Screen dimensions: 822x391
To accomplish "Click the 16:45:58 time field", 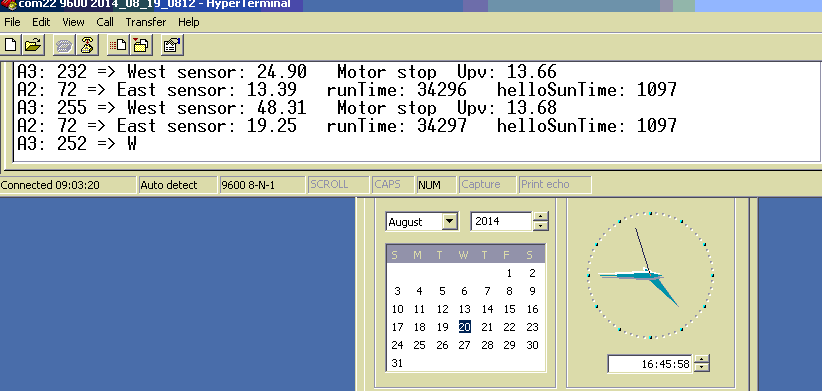I will coord(650,364).
